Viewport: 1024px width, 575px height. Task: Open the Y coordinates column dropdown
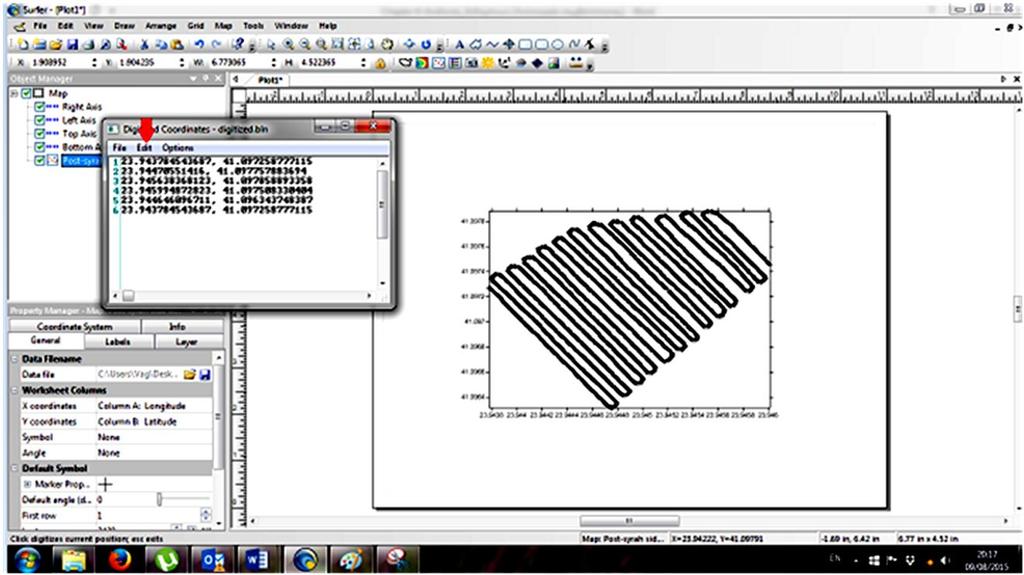click(x=154, y=421)
